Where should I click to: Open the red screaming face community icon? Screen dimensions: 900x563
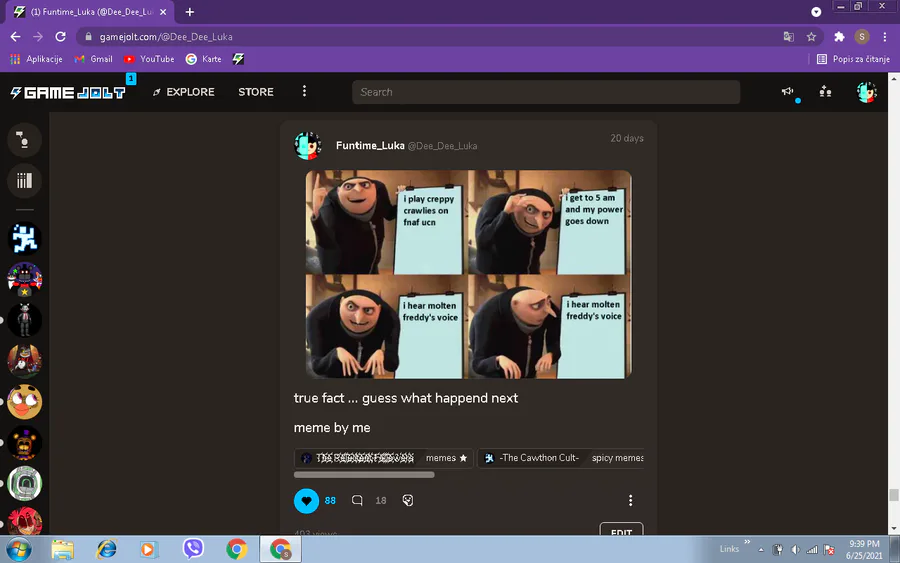24,521
